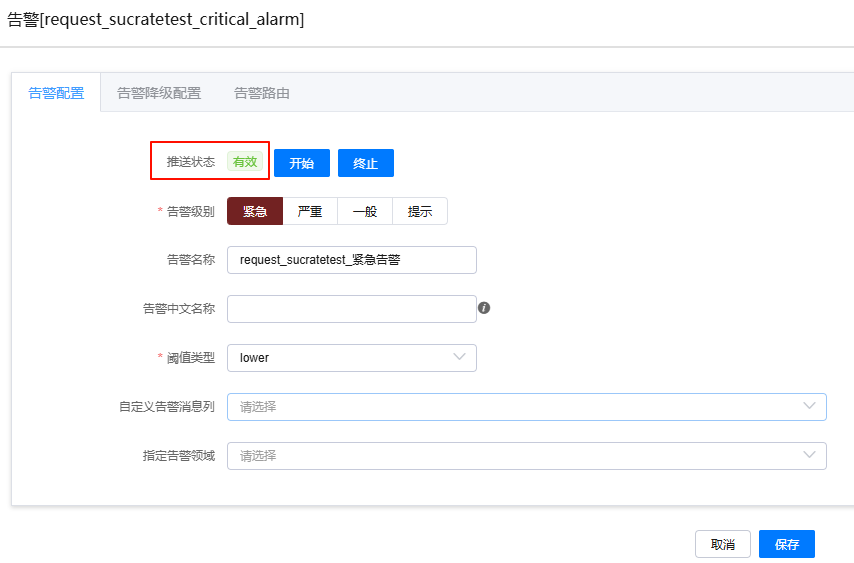The height and width of the screenshot is (563, 854).
Task: Click the 开始 push button
Action: pos(302,163)
